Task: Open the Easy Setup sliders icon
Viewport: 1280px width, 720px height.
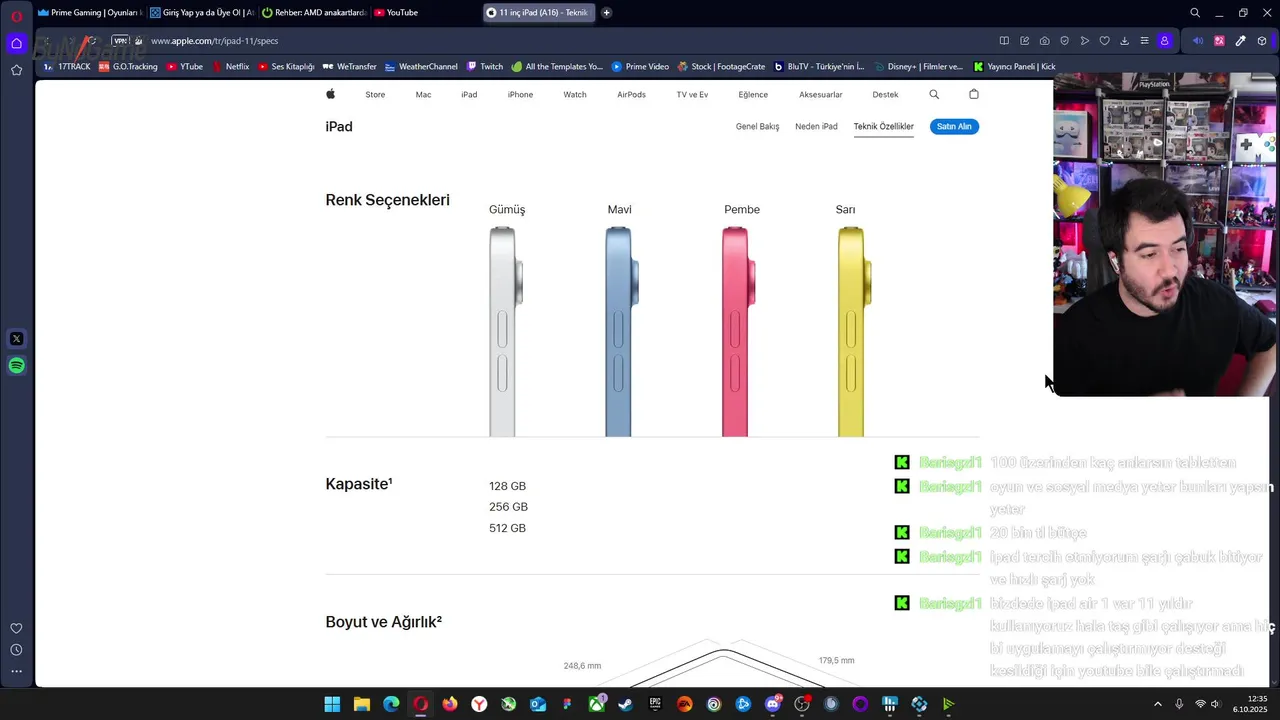Action: (1144, 41)
